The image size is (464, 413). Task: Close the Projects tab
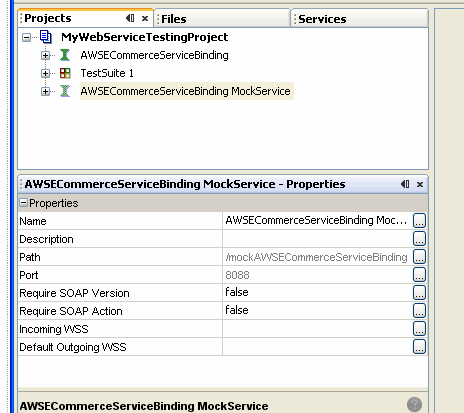click(x=145, y=18)
